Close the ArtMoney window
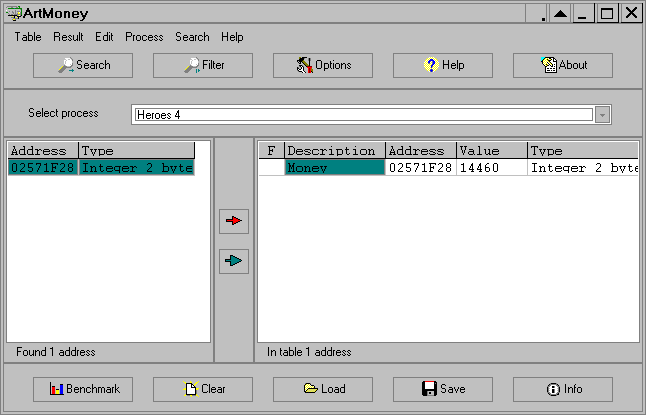The width and height of the screenshot is (646, 415). pyautogui.click(x=631, y=13)
